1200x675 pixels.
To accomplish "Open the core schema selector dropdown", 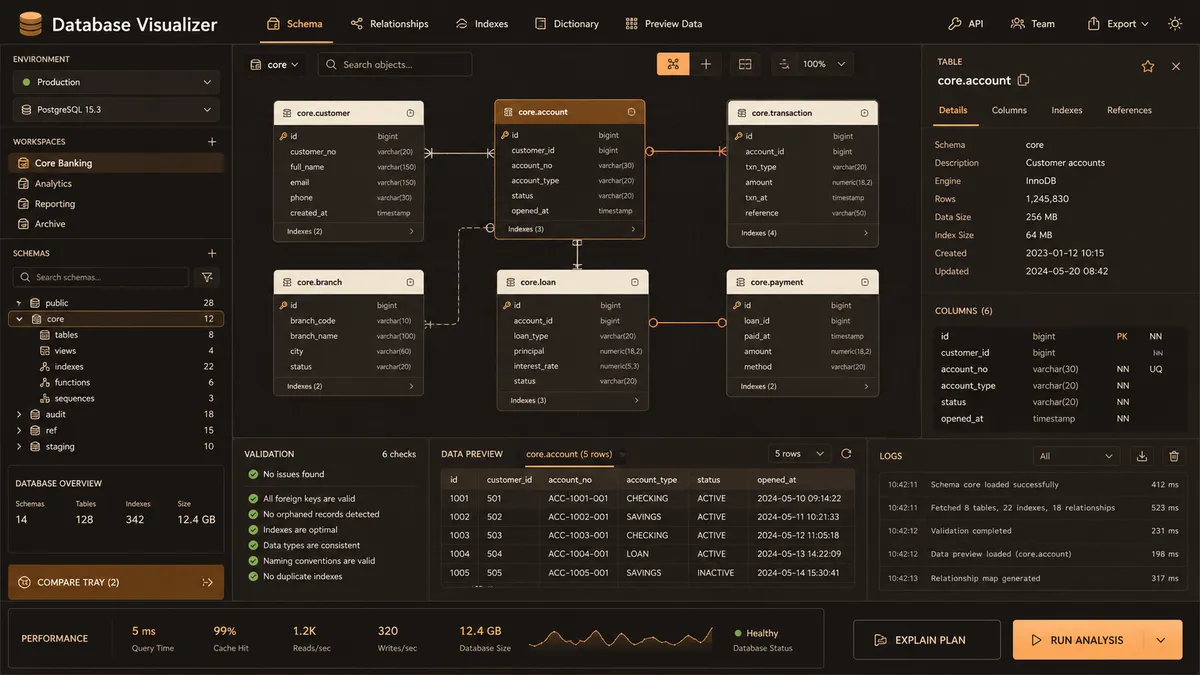I will pyautogui.click(x=275, y=64).
